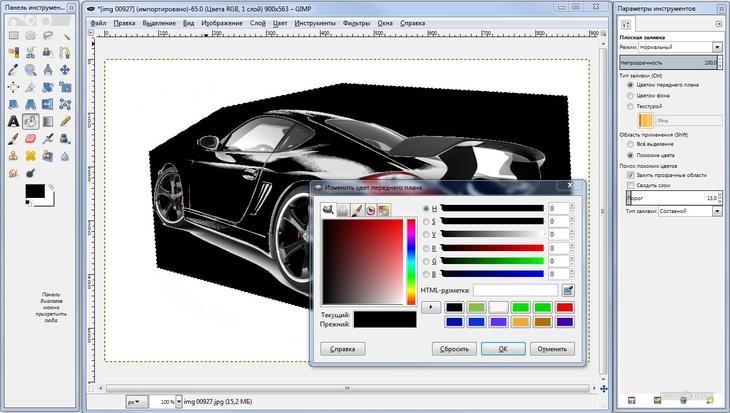This screenshot has height=413, width=730.
Task: Select the Airbrush tool
Action: tap(47, 139)
